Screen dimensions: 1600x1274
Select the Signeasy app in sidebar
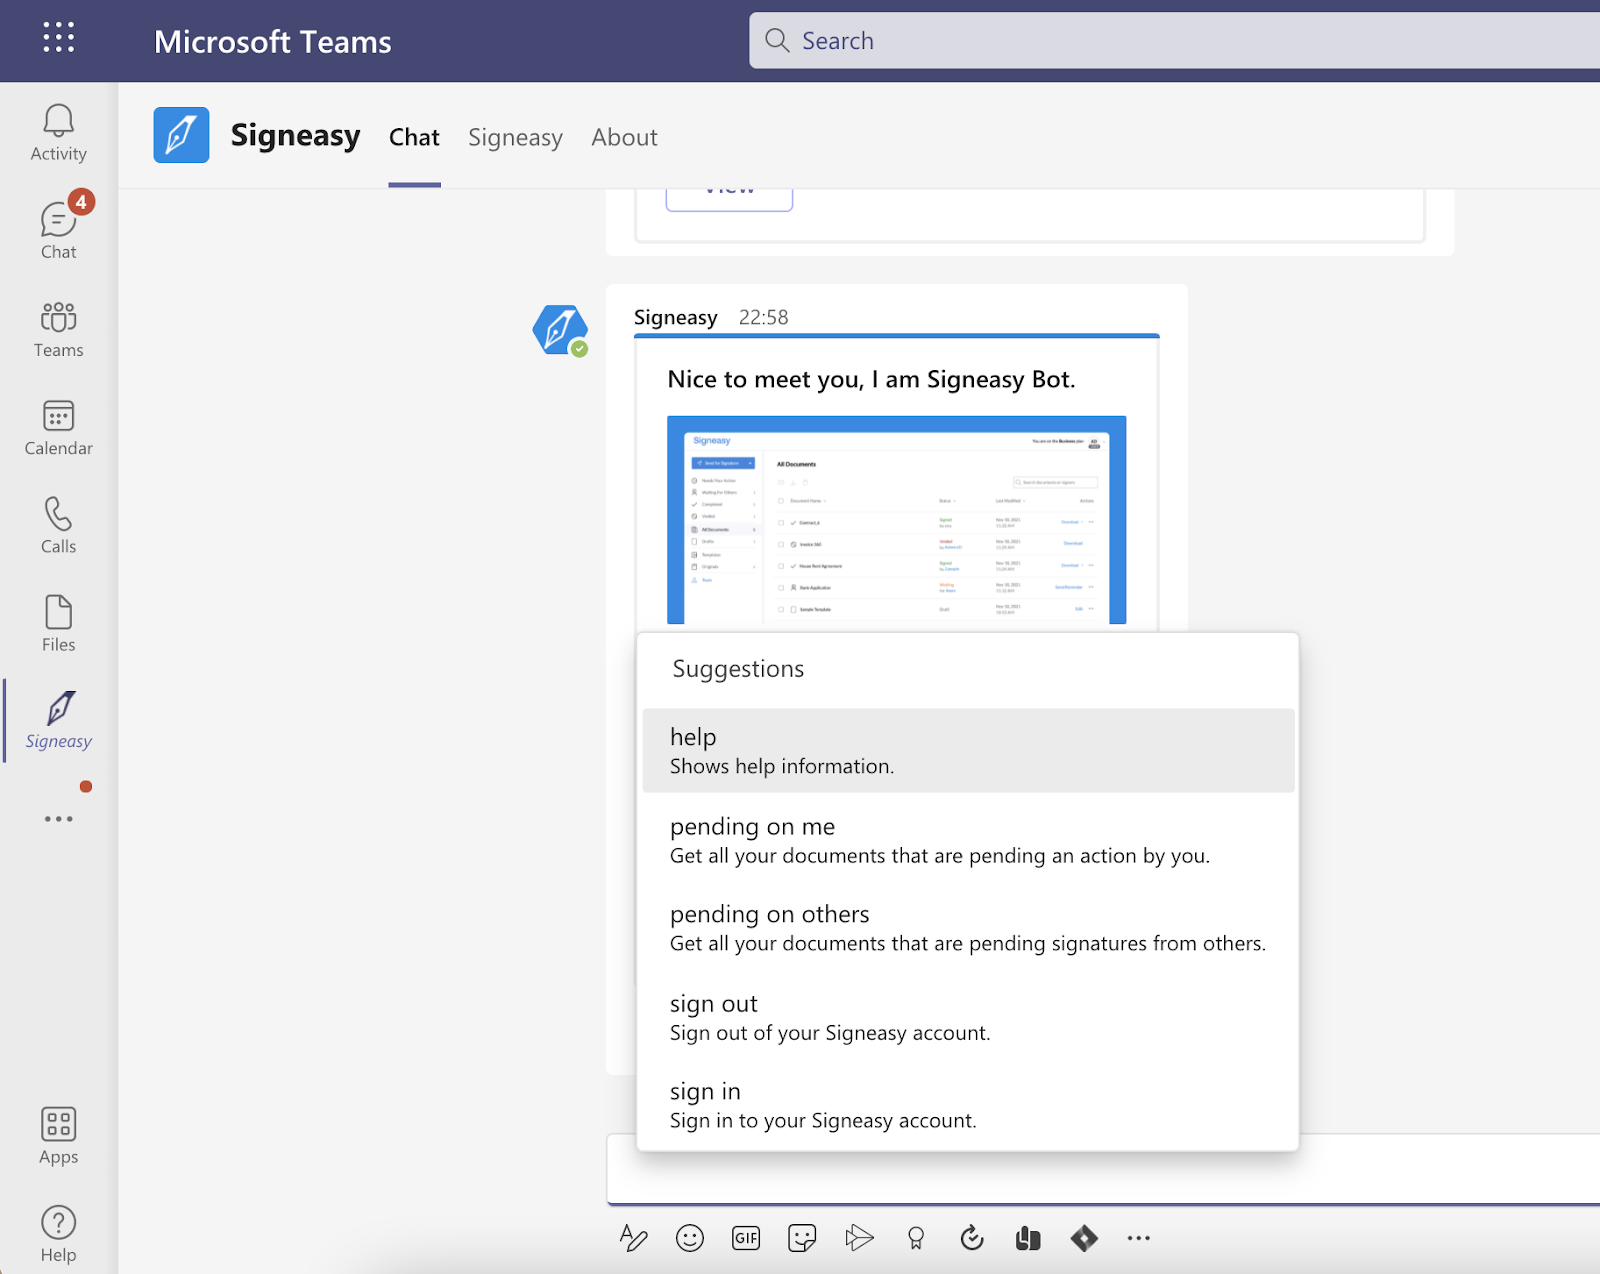58,721
